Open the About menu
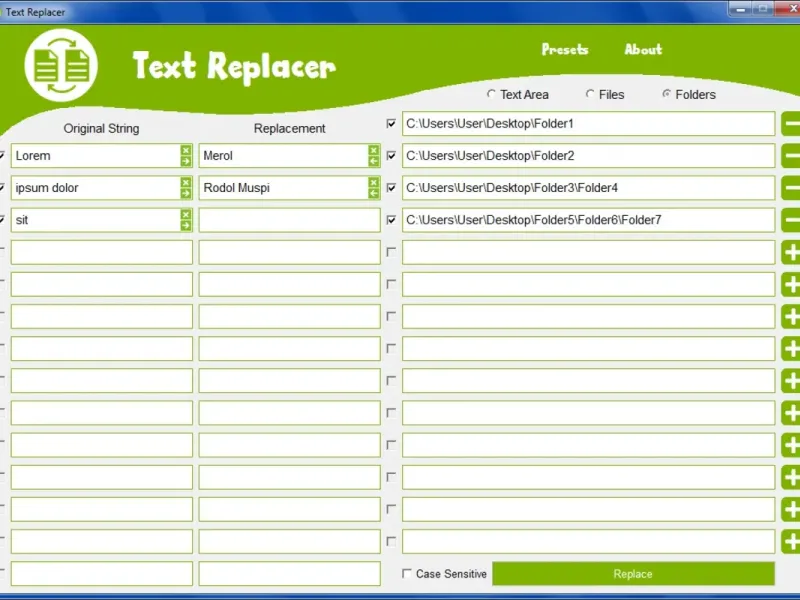The width and height of the screenshot is (800, 600). pyautogui.click(x=643, y=49)
